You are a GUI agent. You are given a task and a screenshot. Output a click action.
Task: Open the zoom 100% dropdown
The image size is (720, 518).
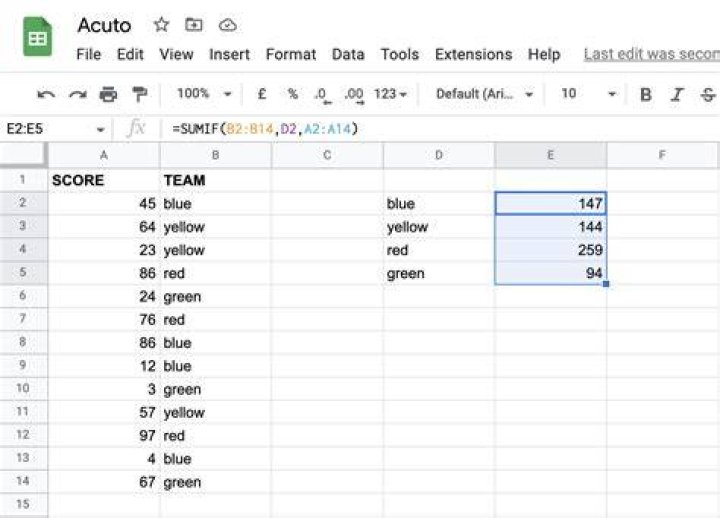pyautogui.click(x=204, y=94)
